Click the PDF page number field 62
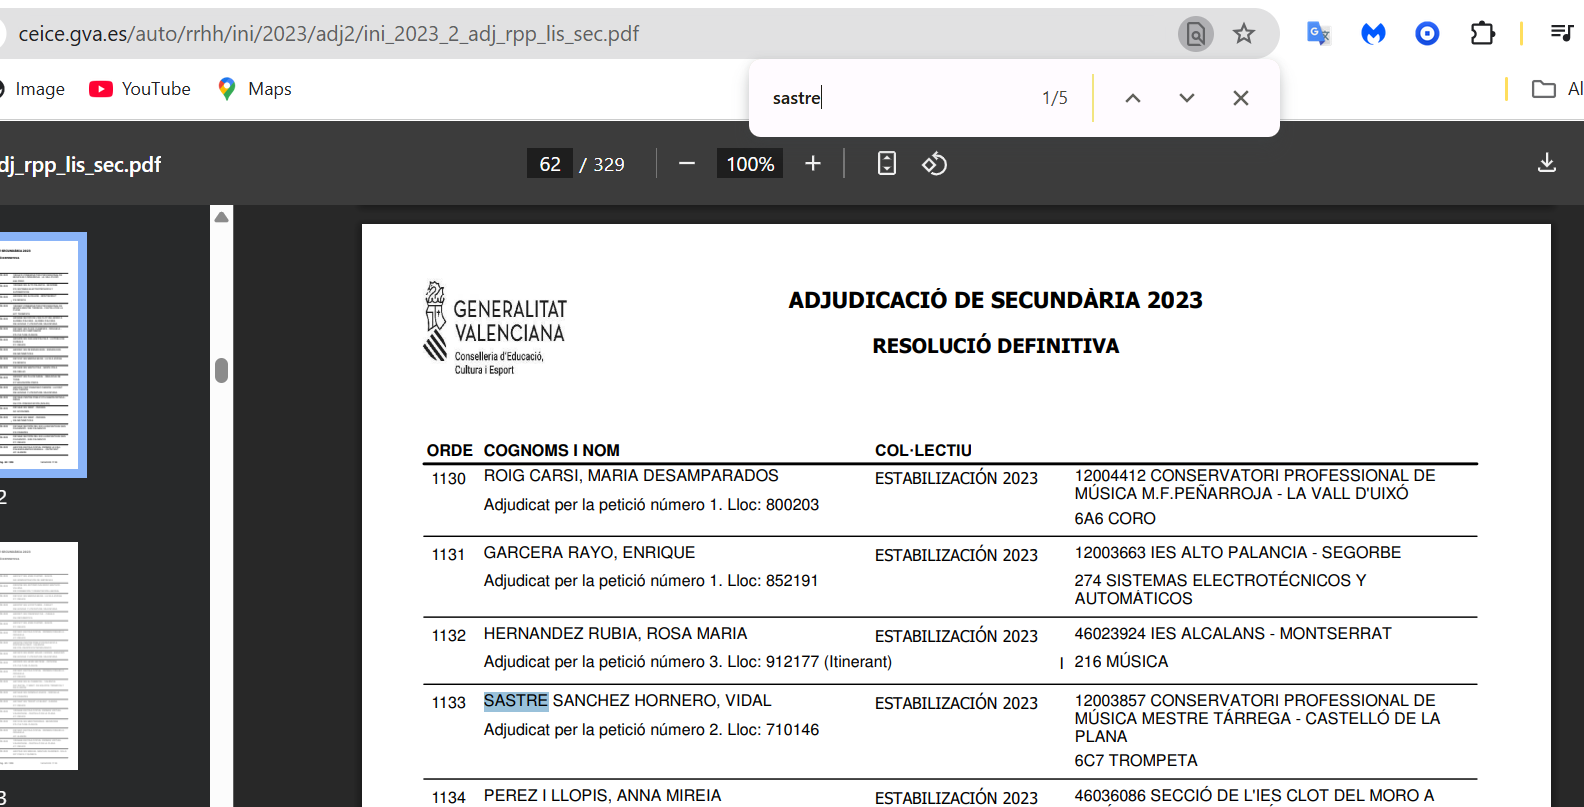 tap(550, 164)
